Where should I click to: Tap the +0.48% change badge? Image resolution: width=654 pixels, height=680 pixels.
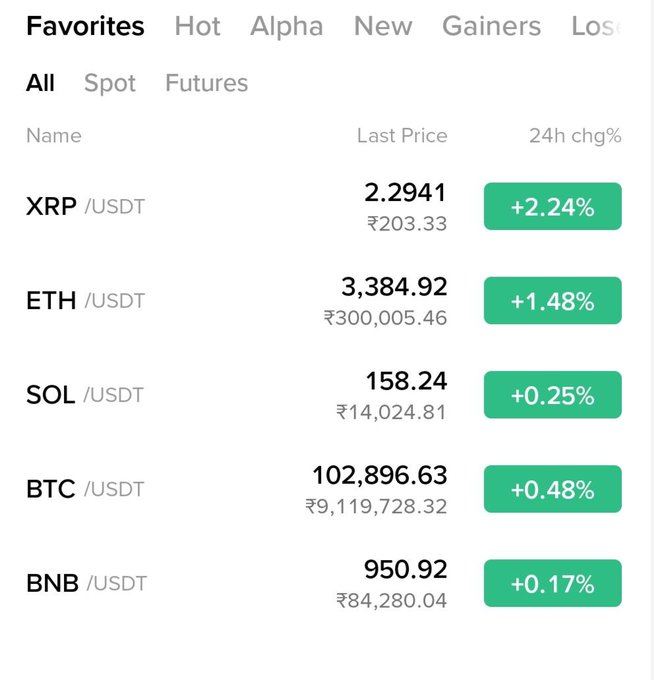pos(552,489)
